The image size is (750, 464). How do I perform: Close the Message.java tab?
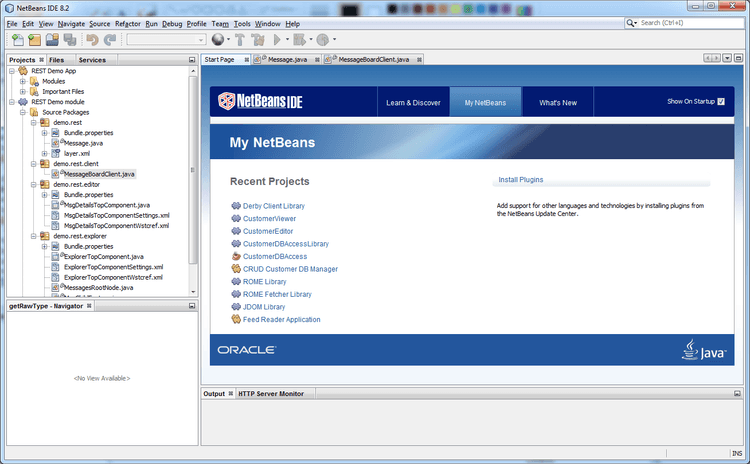317,60
